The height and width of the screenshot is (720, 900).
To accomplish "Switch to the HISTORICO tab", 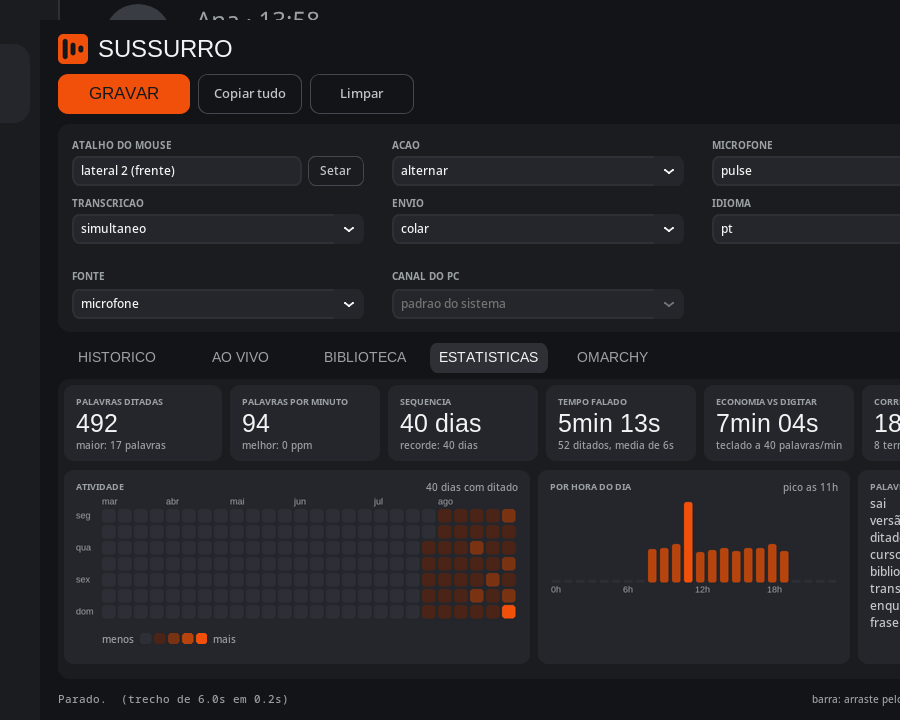I will pyautogui.click(x=117, y=358).
